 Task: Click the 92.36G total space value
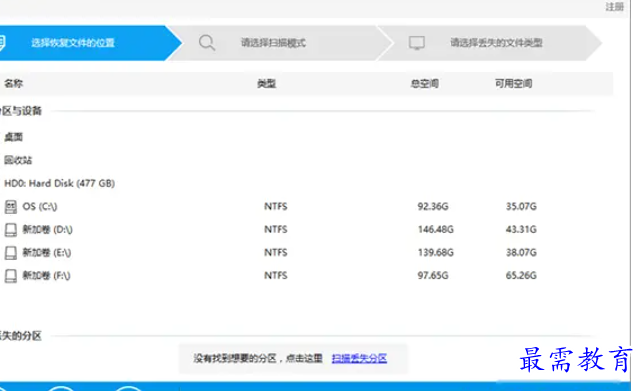coord(433,207)
